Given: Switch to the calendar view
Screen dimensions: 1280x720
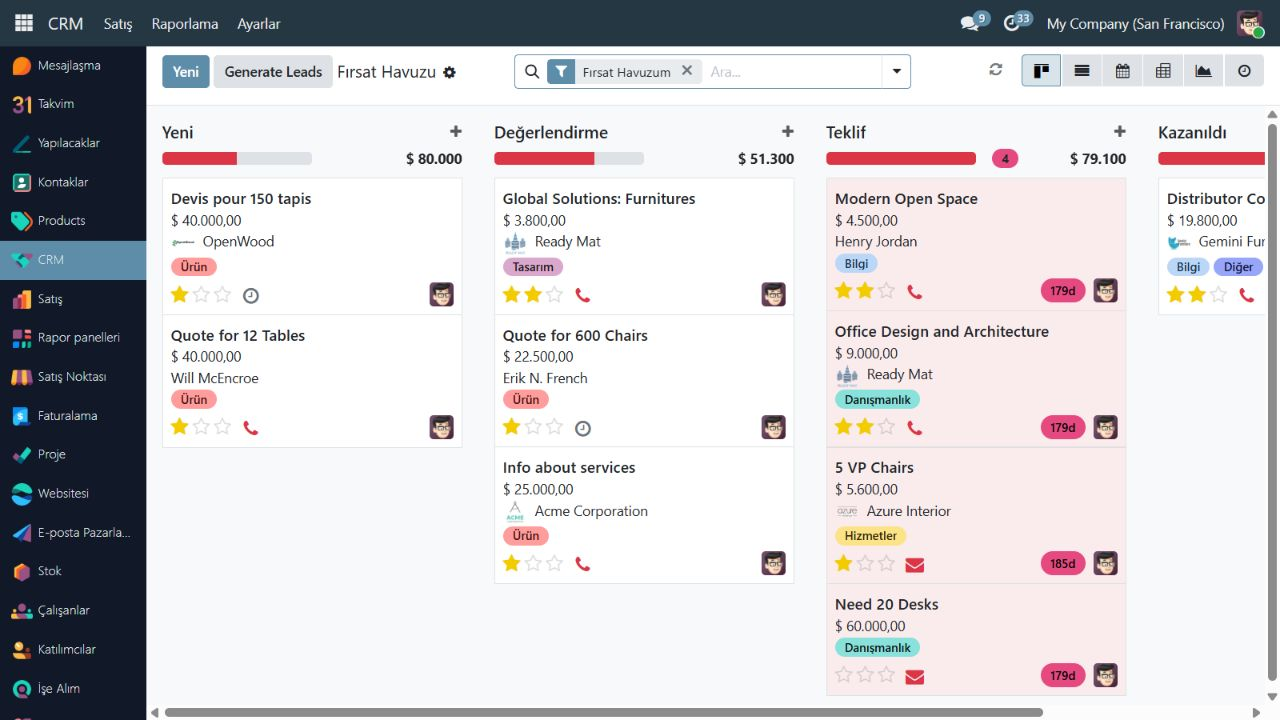Looking at the screenshot, I should coord(1123,71).
